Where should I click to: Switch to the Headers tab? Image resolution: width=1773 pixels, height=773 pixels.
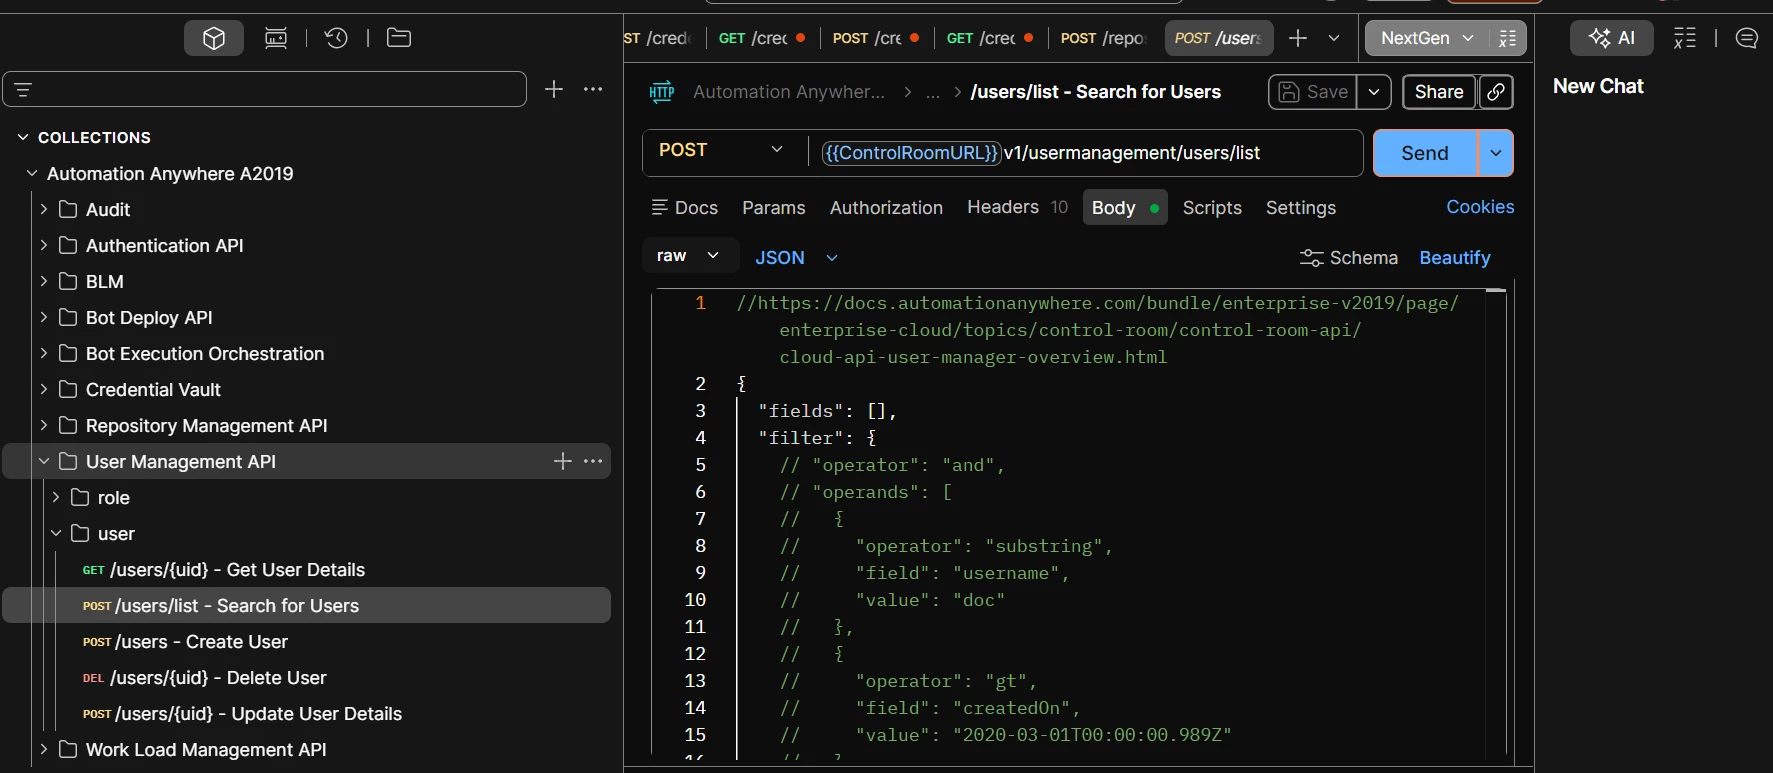(x=1017, y=207)
